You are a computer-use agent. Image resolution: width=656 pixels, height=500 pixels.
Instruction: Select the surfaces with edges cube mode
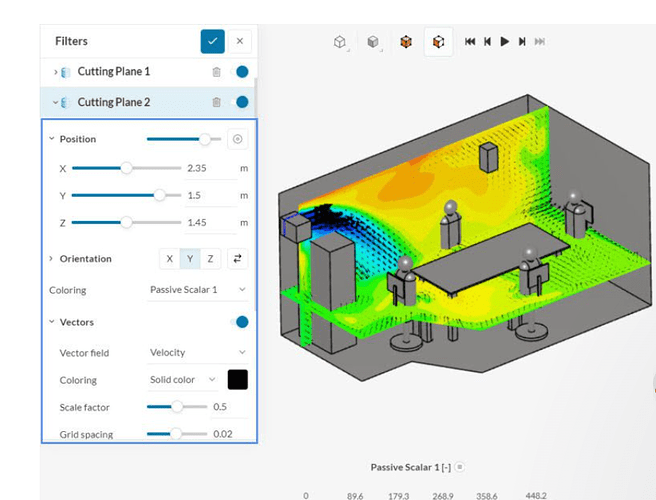[x=438, y=42]
